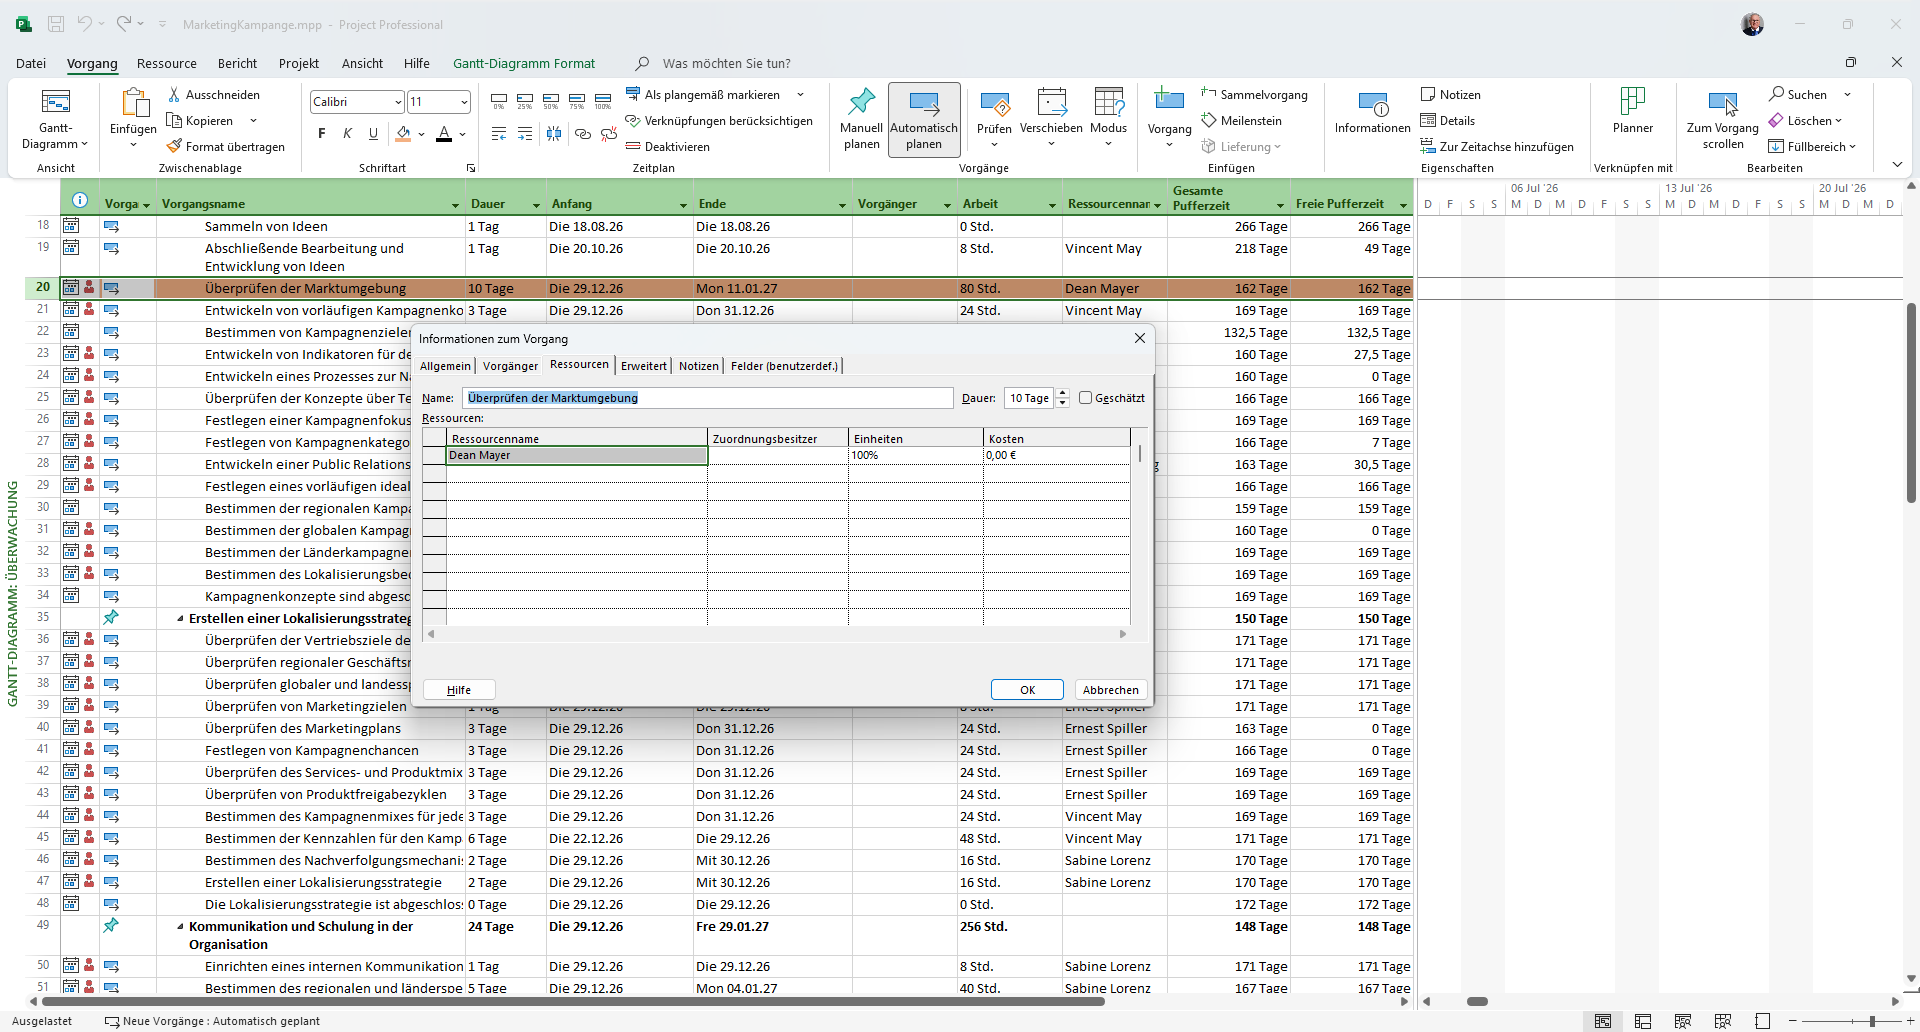Click the Meilenstein icon
1920x1032 pixels.
coord(1208,120)
